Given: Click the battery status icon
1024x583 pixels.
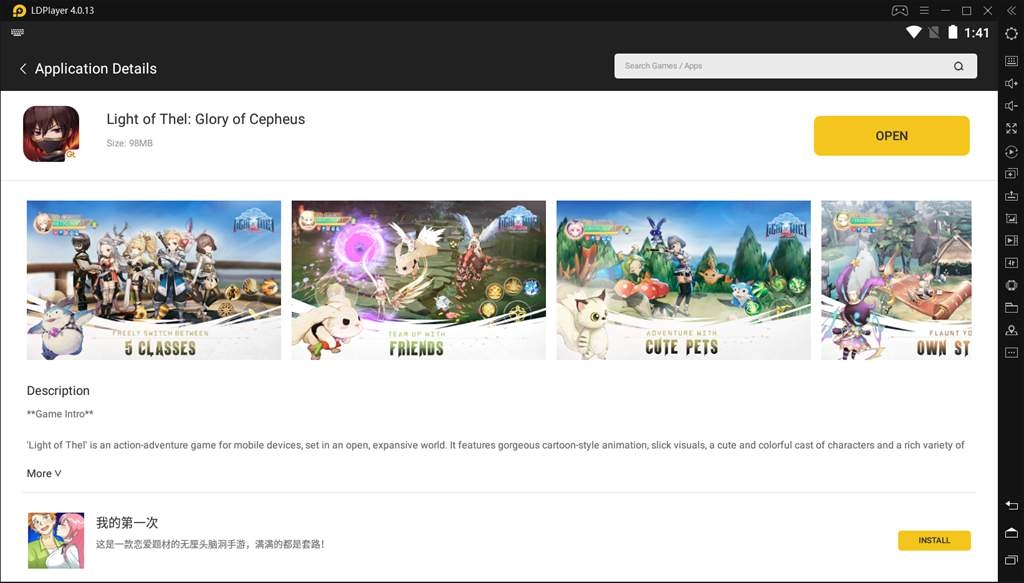Looking at the screenshot, I should [x=953, y=33].
